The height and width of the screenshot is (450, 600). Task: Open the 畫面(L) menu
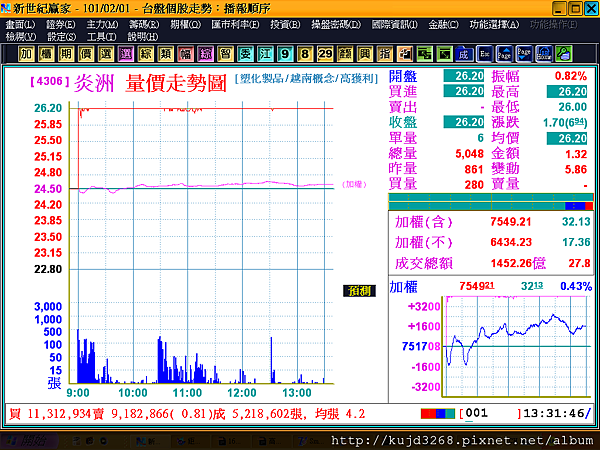pyautogui.click(x=20, y=25)
